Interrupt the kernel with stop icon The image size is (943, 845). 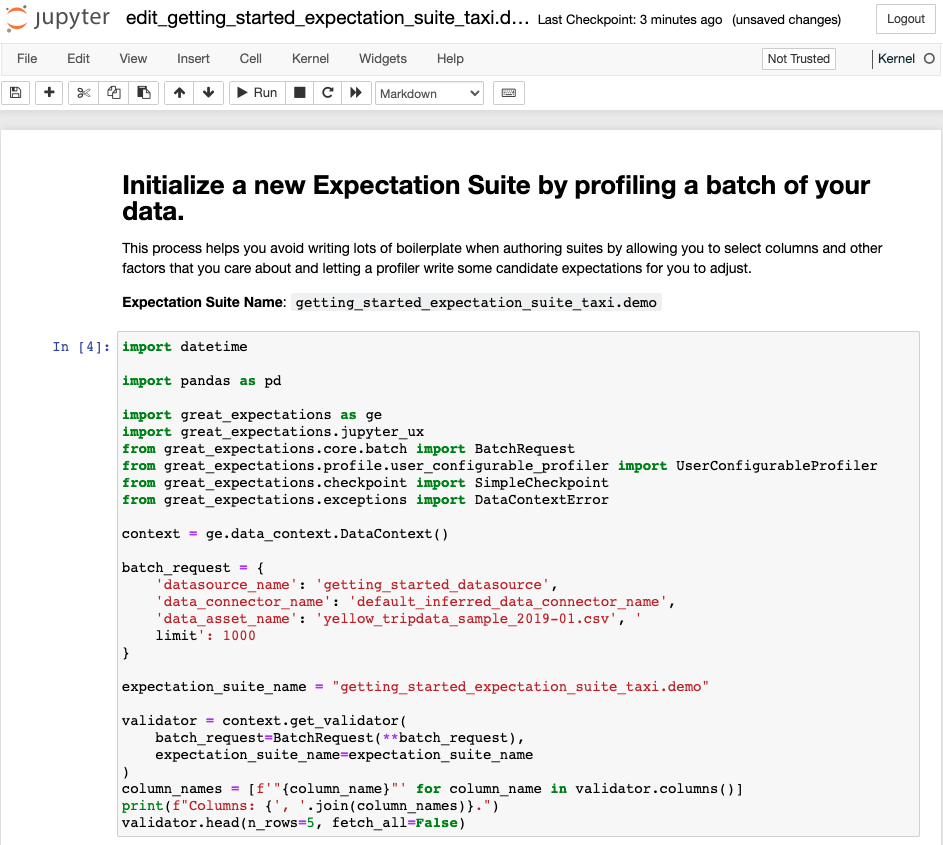click(x=298, y=93)
